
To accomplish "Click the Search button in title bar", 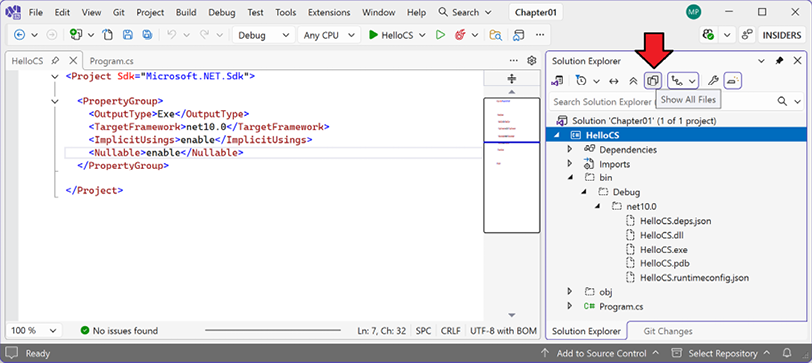I will (465, 12).
